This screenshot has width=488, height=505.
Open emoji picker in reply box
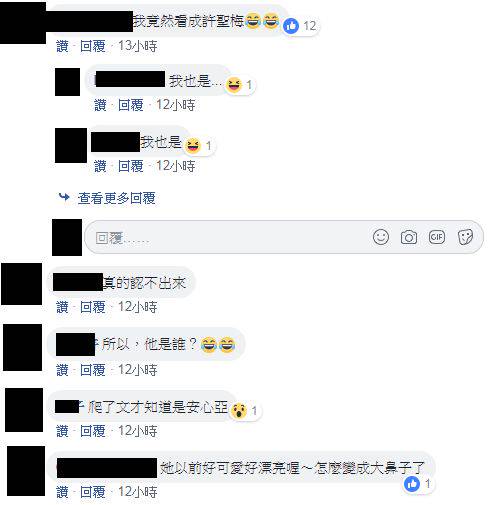click(381, 237)
